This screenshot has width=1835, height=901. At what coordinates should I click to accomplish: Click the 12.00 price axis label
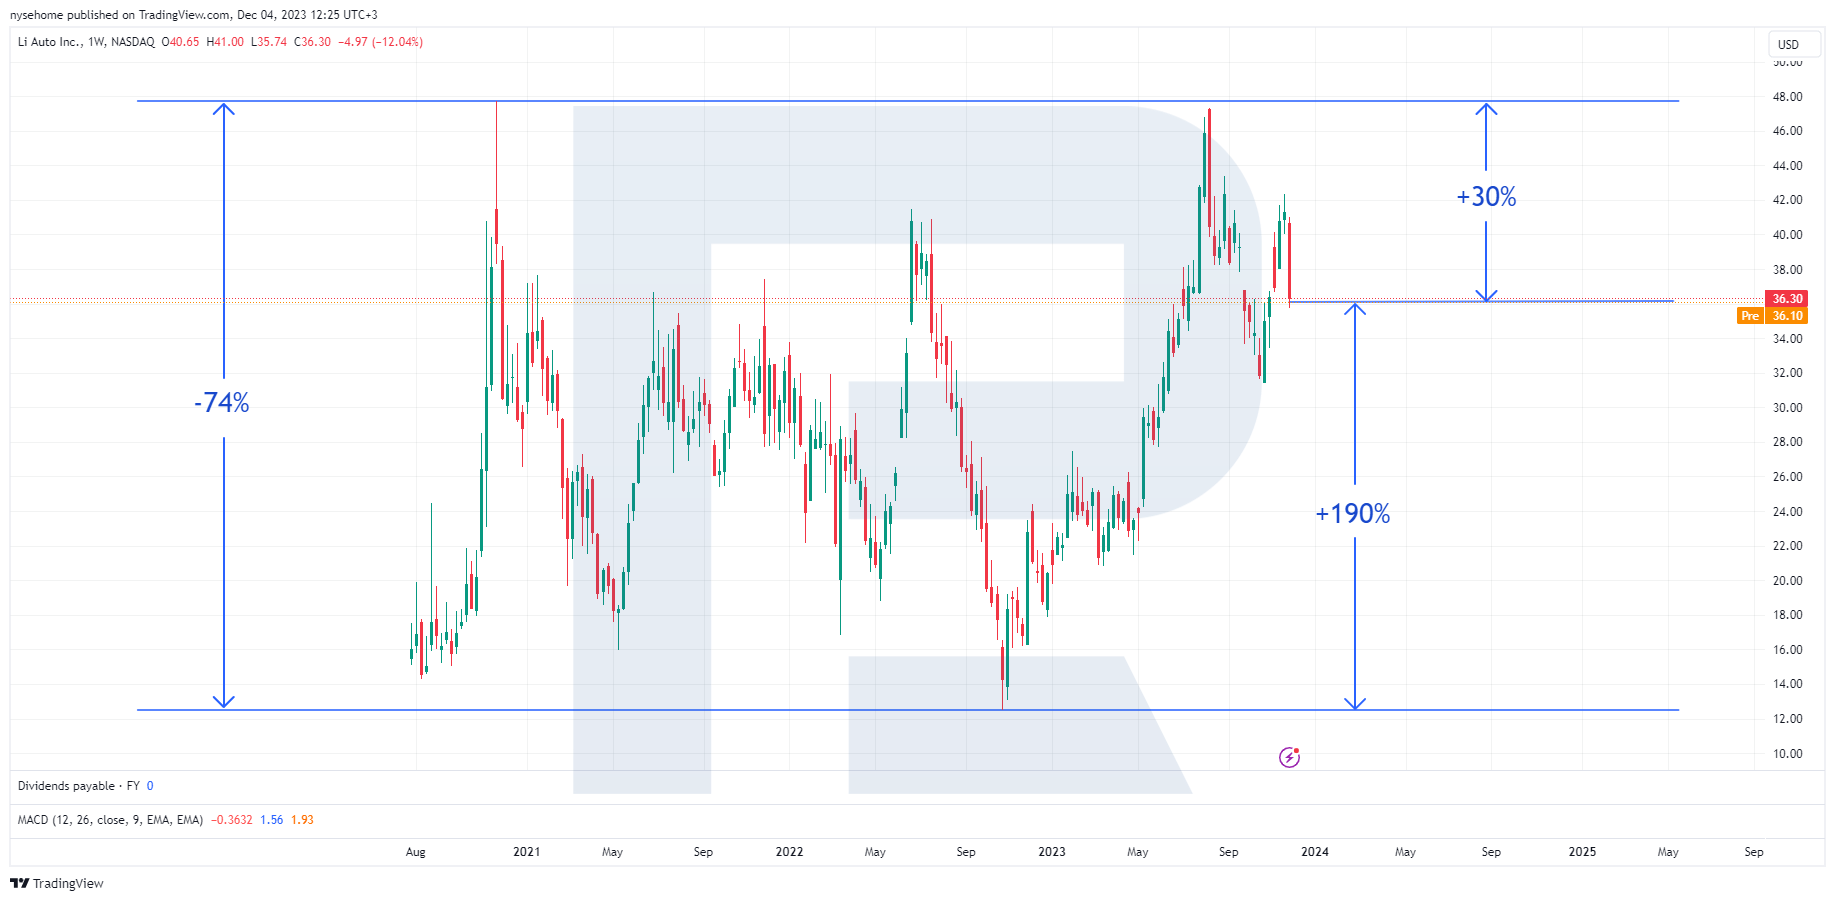pyautogui.click(x=1787, y=719)
